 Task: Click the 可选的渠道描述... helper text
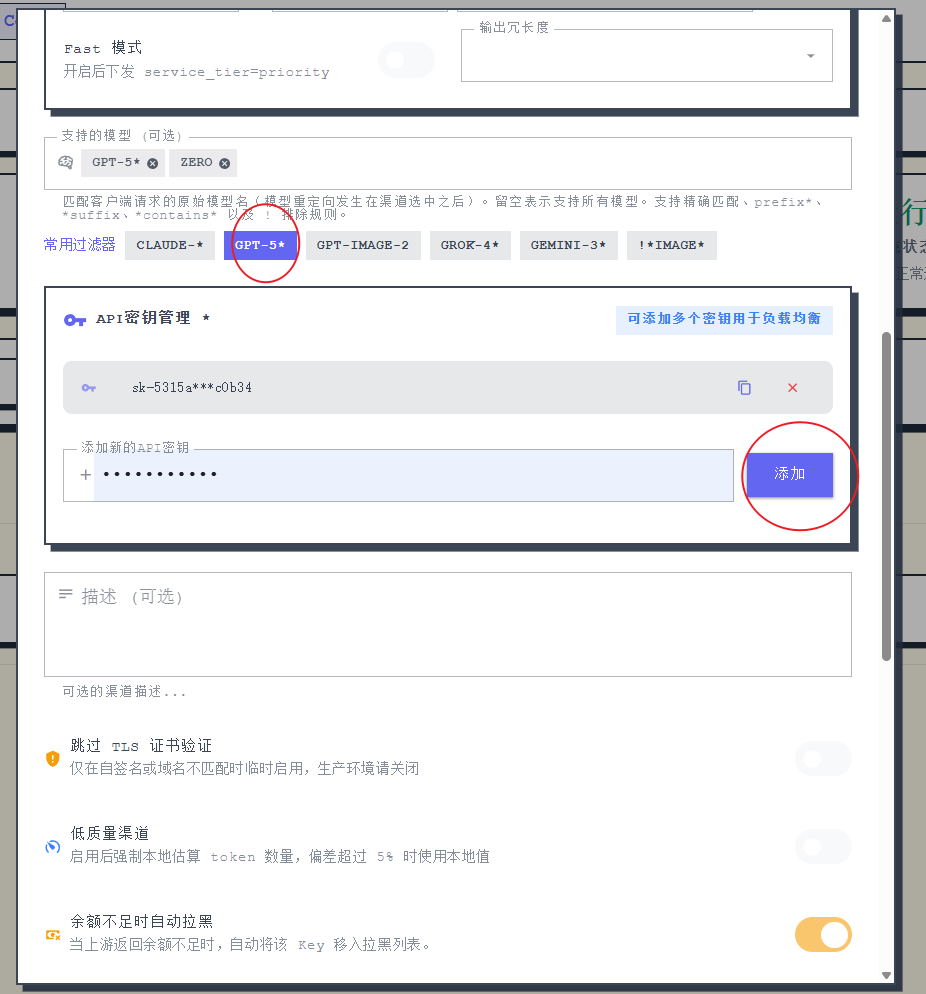(124, 692)
